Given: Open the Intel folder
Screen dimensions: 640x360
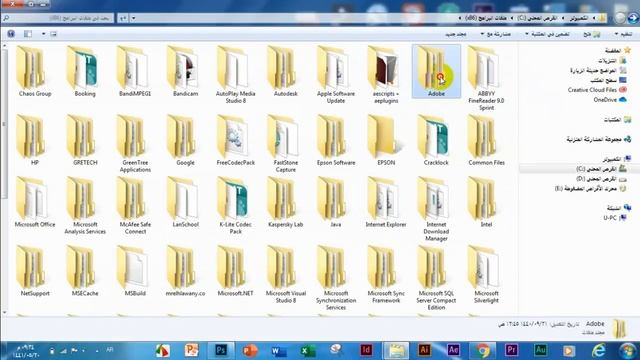Looking at the screenshot, I should click(486, 202).
